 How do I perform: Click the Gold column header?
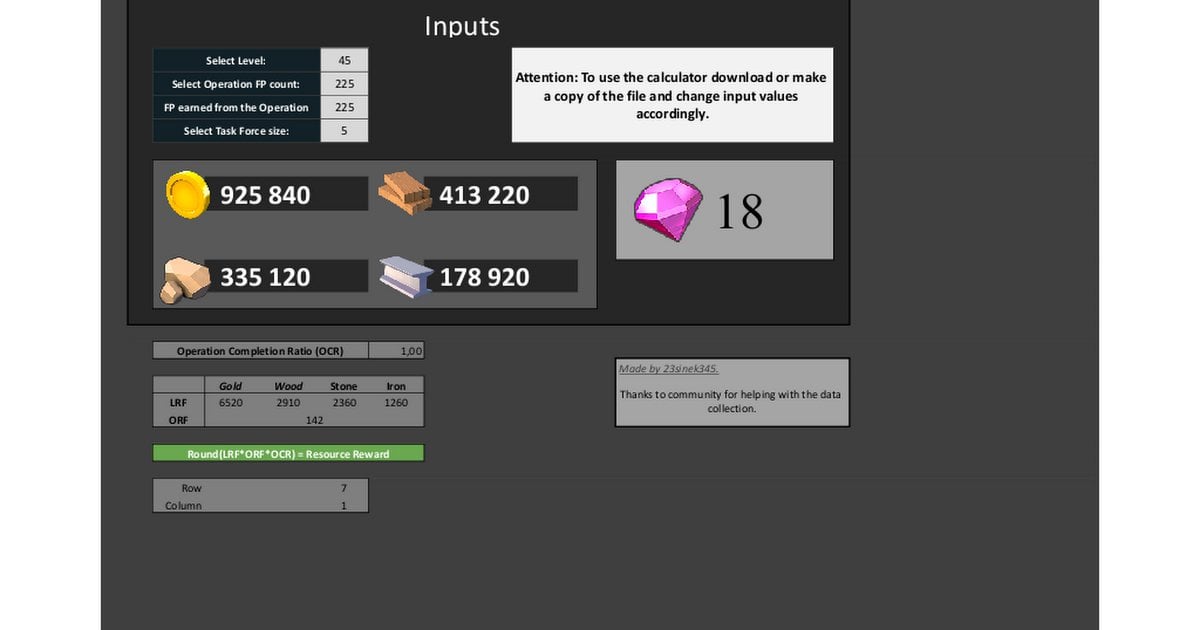click(231, 386)
